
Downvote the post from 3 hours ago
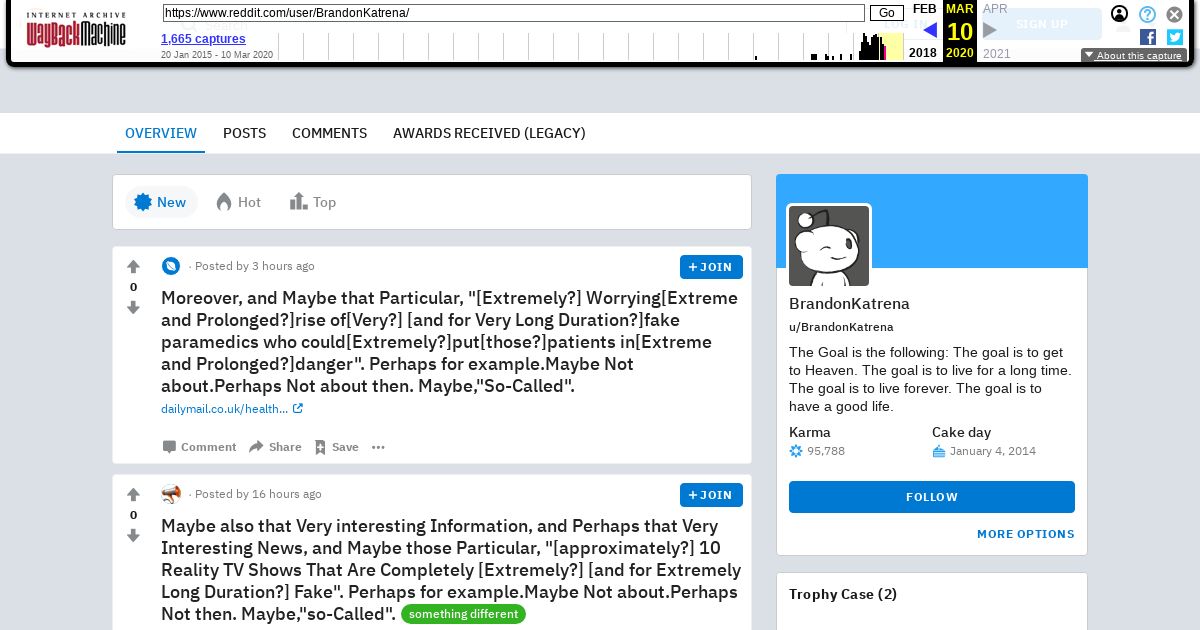coord(133,308)
